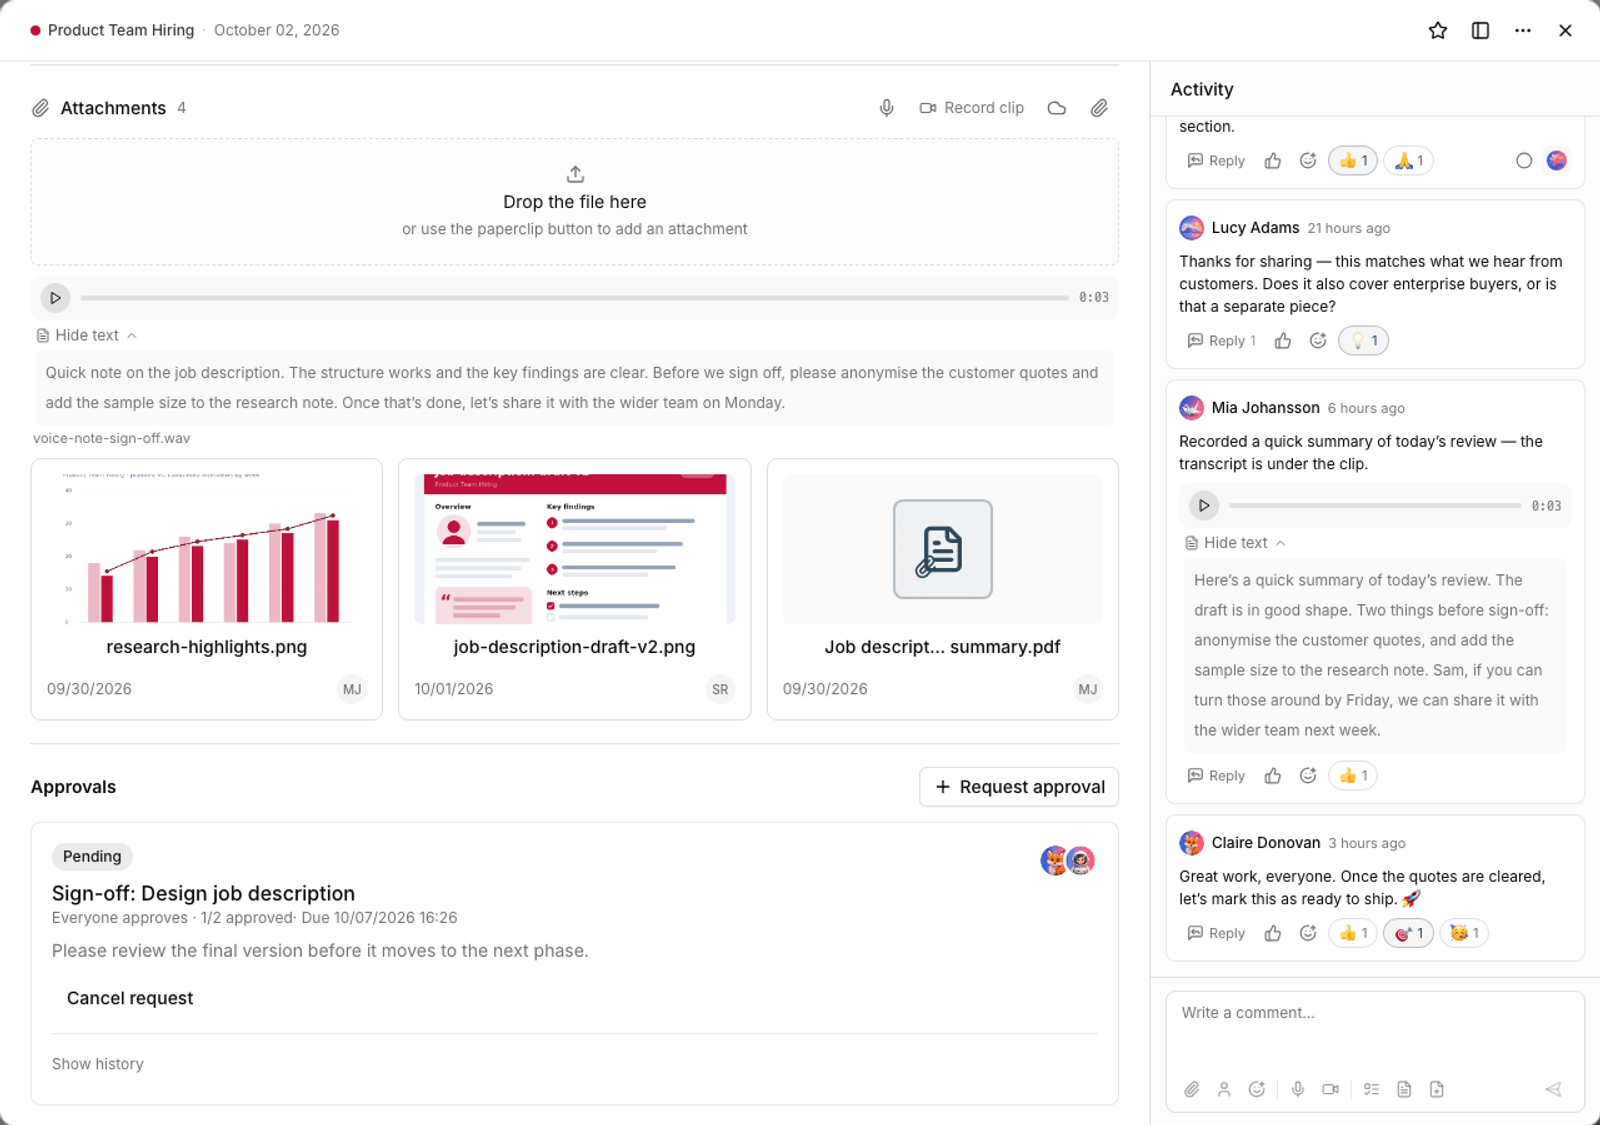The image size is (1600, 1125).
Task: Open the research-highlights.png thumbnail
Action: coord(207,549)
